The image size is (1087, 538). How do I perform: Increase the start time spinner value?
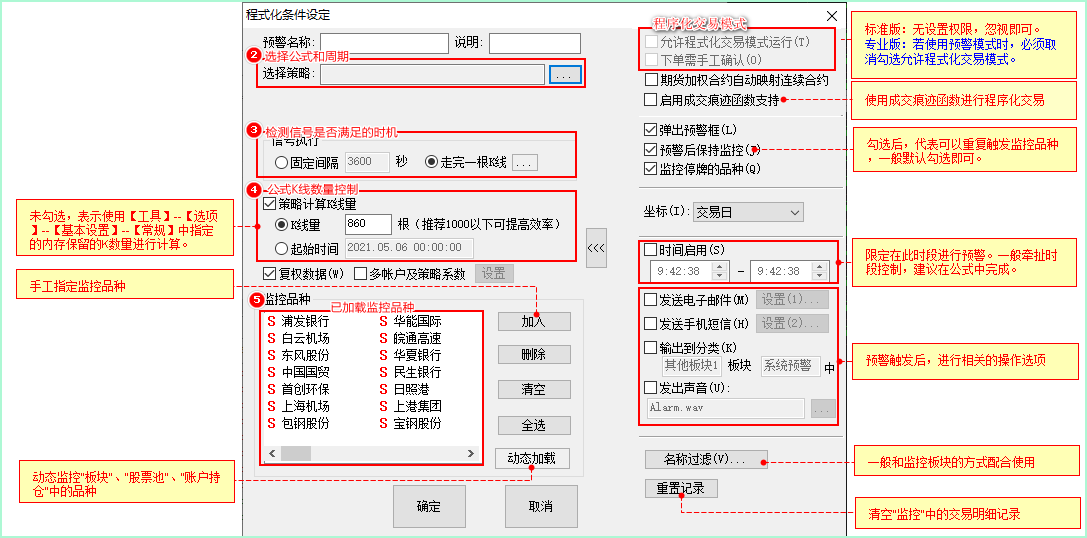tap(720, 266)
